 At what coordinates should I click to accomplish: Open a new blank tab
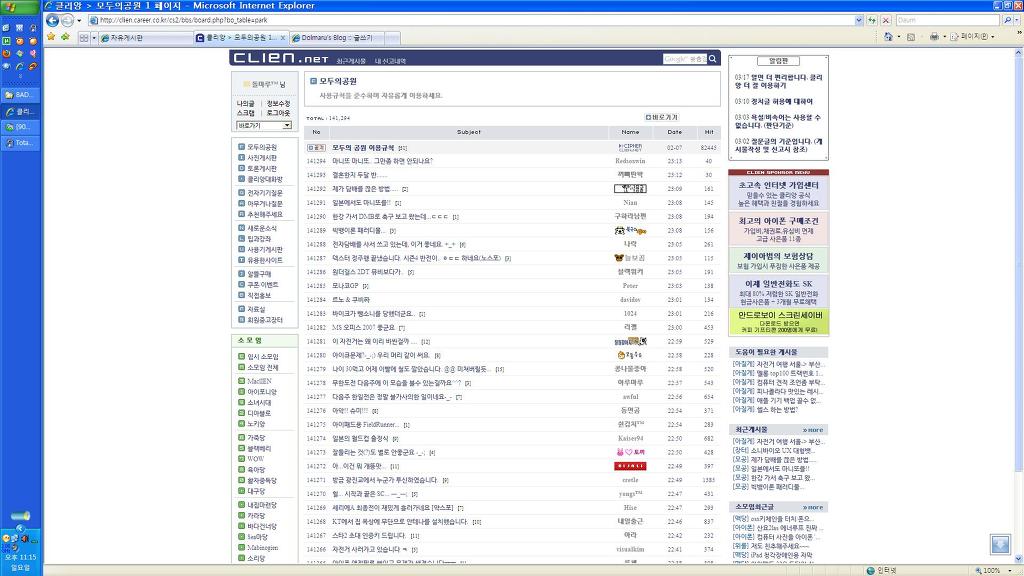pos(392,38)
